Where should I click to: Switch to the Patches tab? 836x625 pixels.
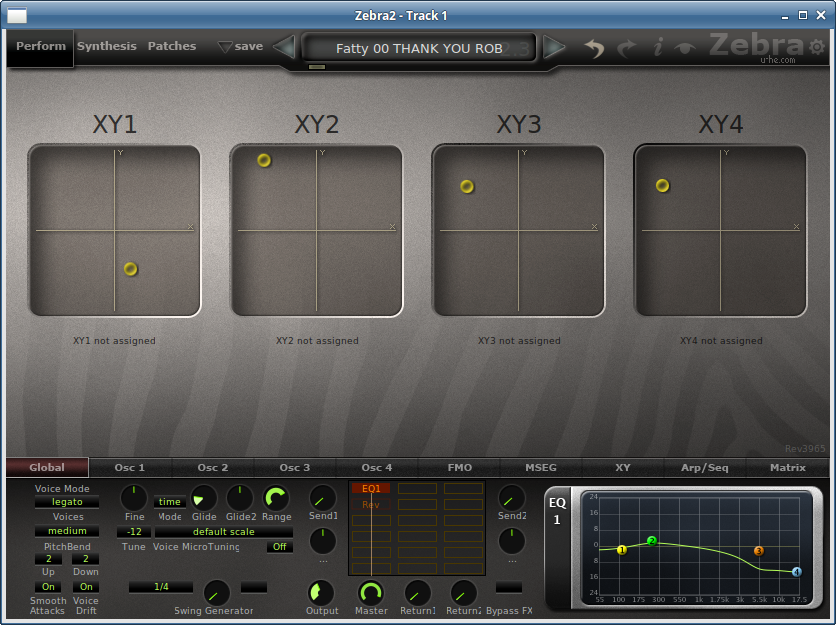172,46
